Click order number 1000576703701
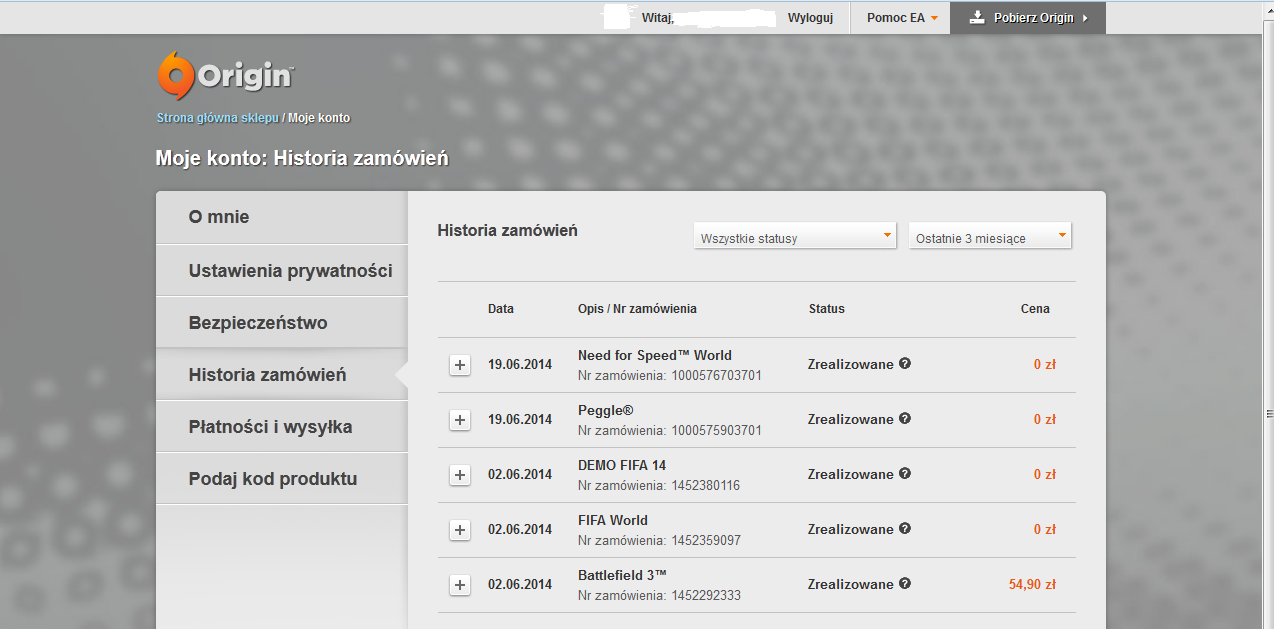This screenshot has height=629, width=1274. click(x=716, y=376)
